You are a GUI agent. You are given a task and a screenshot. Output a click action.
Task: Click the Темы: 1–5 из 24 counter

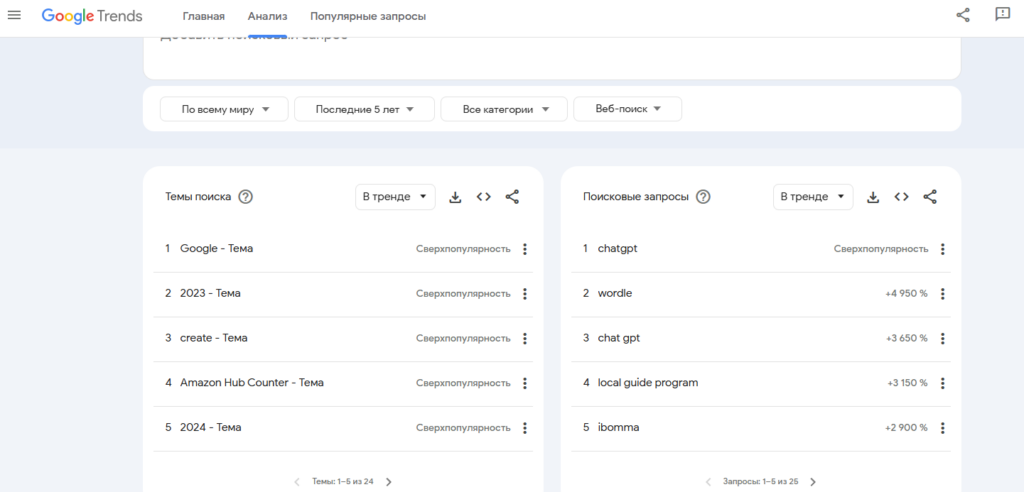[x=343, y=482]
